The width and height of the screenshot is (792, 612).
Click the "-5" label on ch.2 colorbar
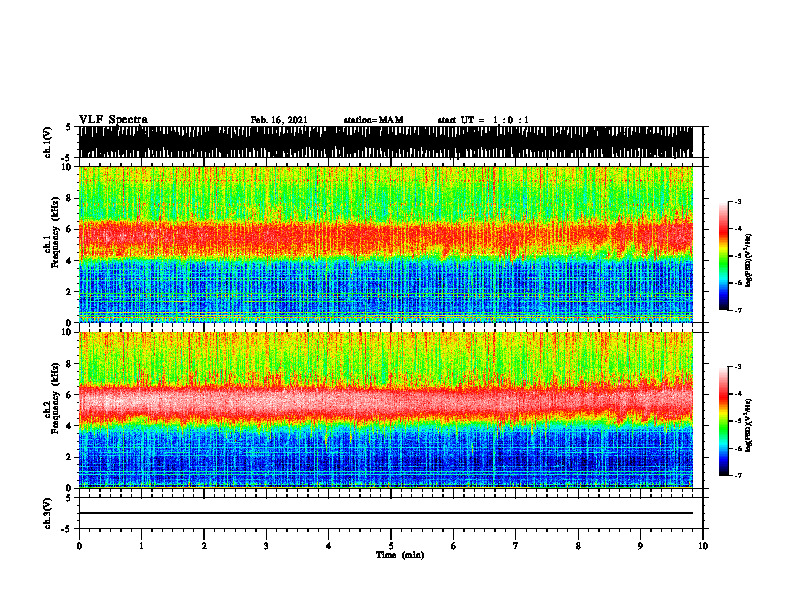click(x=737, y=421)
